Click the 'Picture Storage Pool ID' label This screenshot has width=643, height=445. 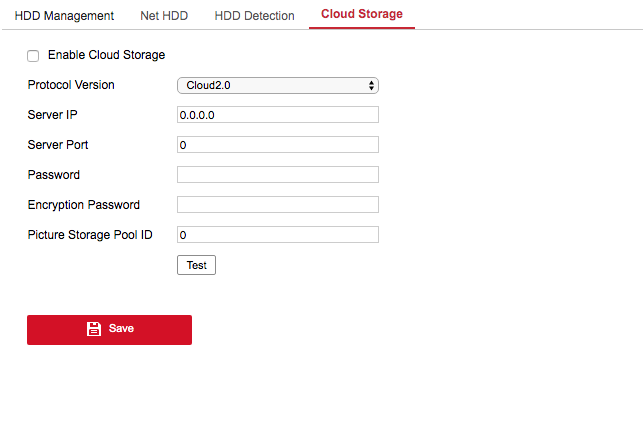tap(91, 235)
